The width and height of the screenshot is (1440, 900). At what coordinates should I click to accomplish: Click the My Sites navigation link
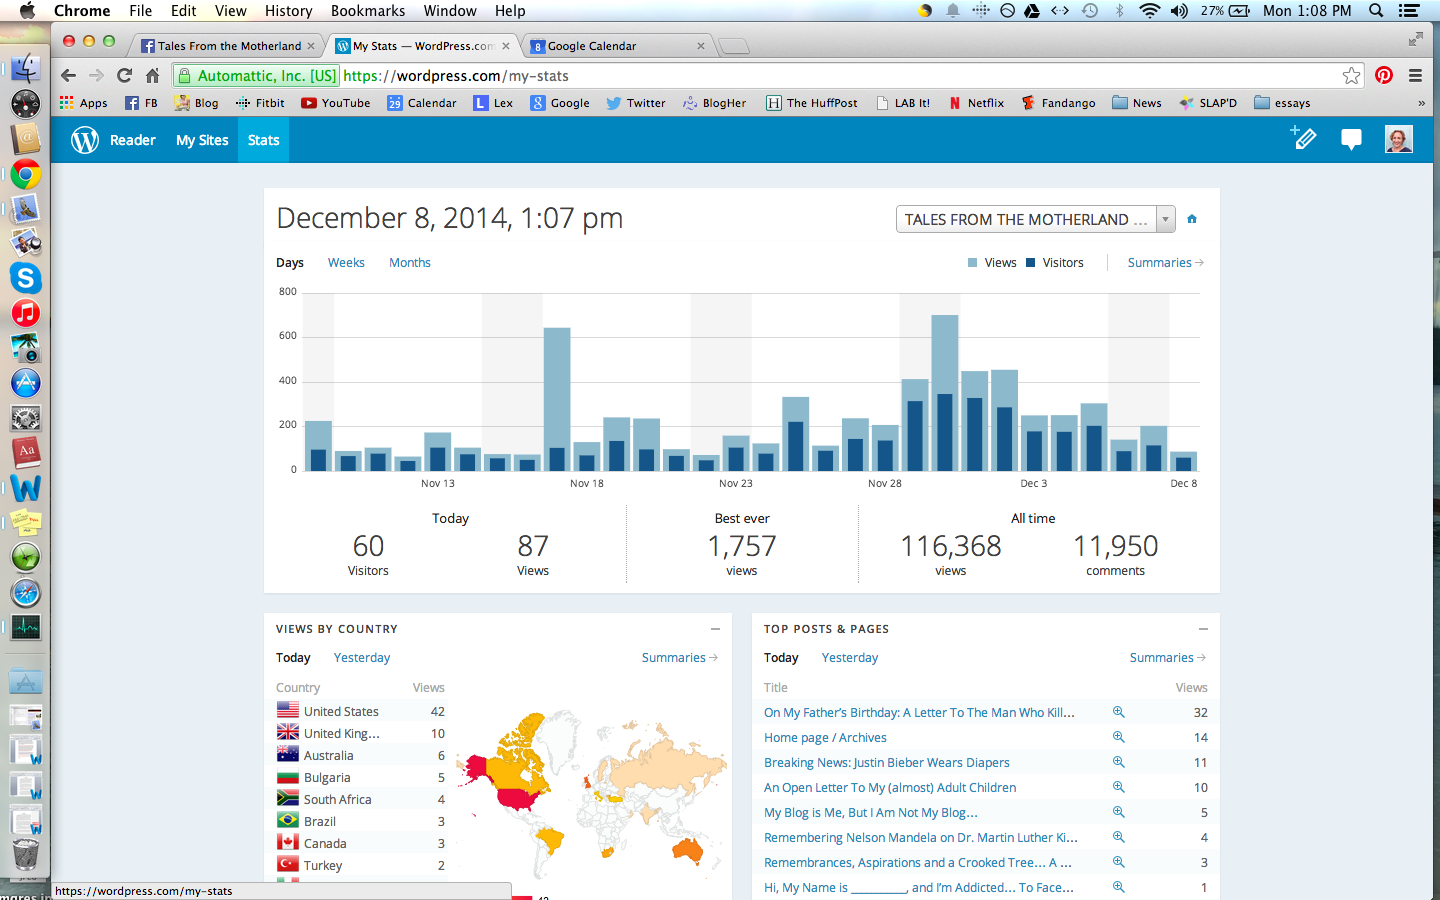(202, 140)
